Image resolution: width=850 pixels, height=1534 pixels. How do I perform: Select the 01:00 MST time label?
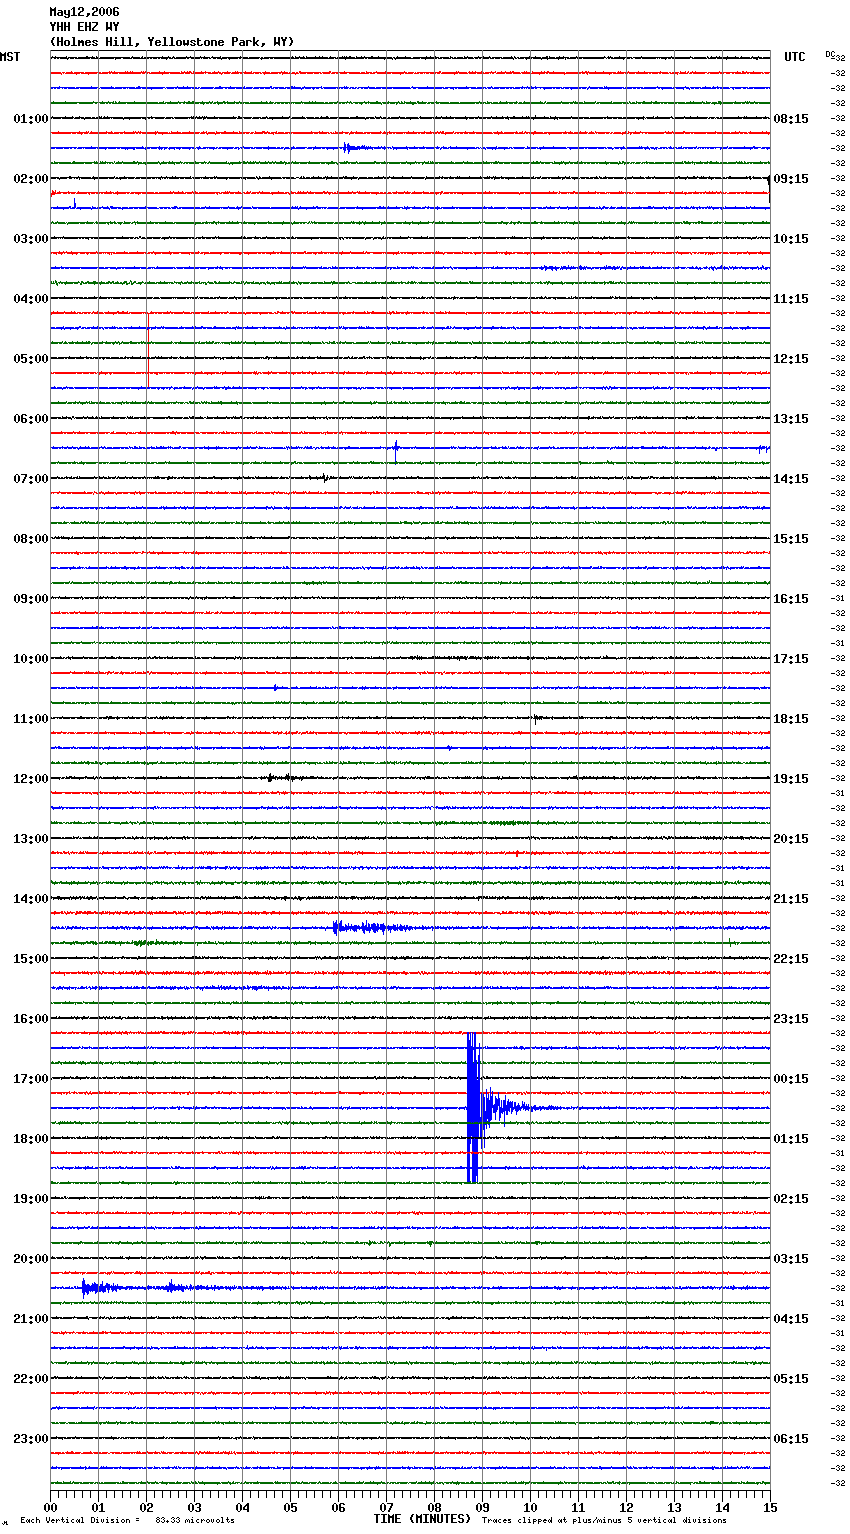[x=31, y=119]
